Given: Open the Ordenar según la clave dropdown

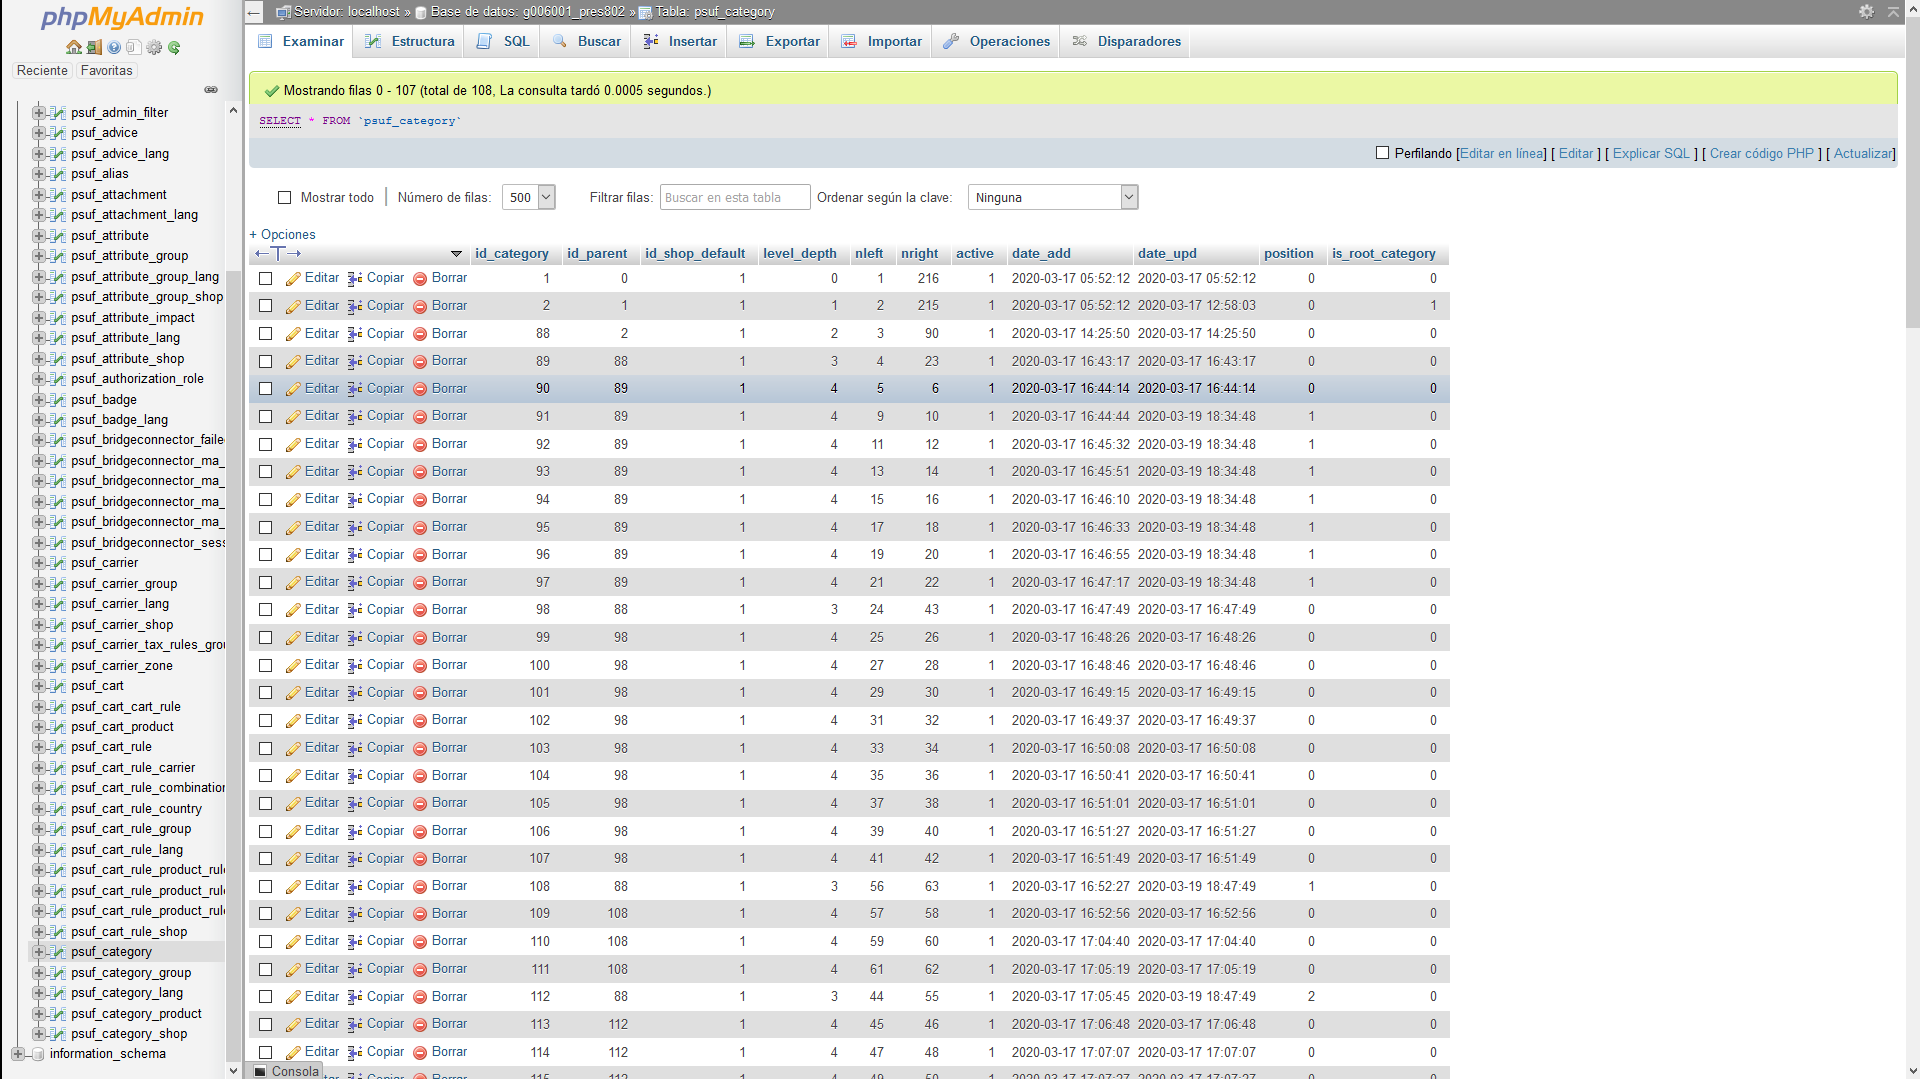Looking at the screenshot, I should coord(1053,198).
